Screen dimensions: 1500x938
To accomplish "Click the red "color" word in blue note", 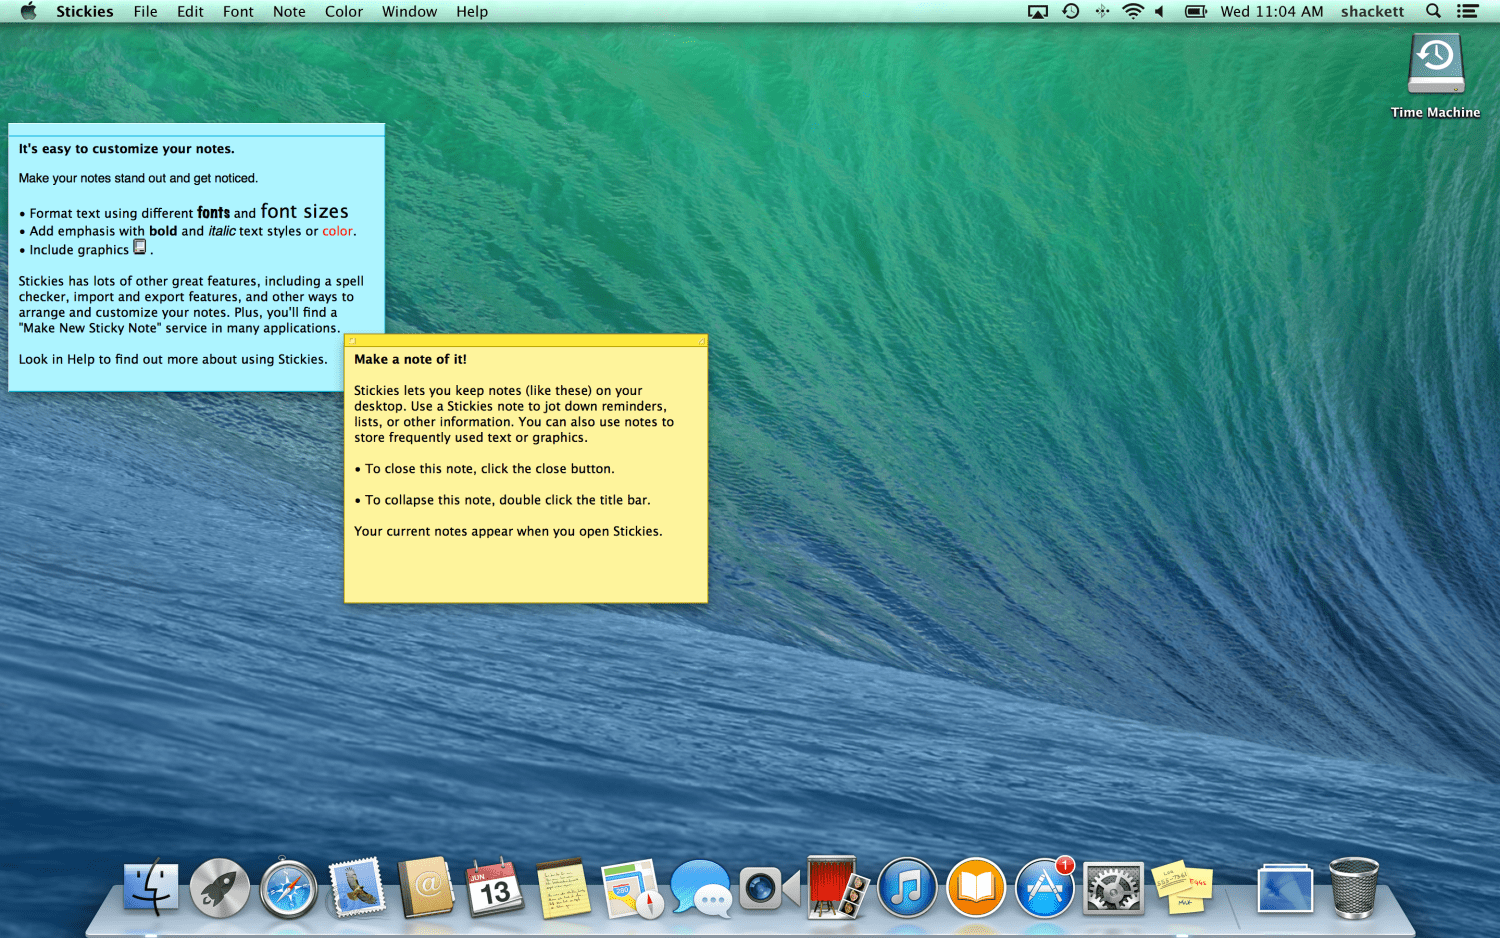I will [x=337, y=231].
